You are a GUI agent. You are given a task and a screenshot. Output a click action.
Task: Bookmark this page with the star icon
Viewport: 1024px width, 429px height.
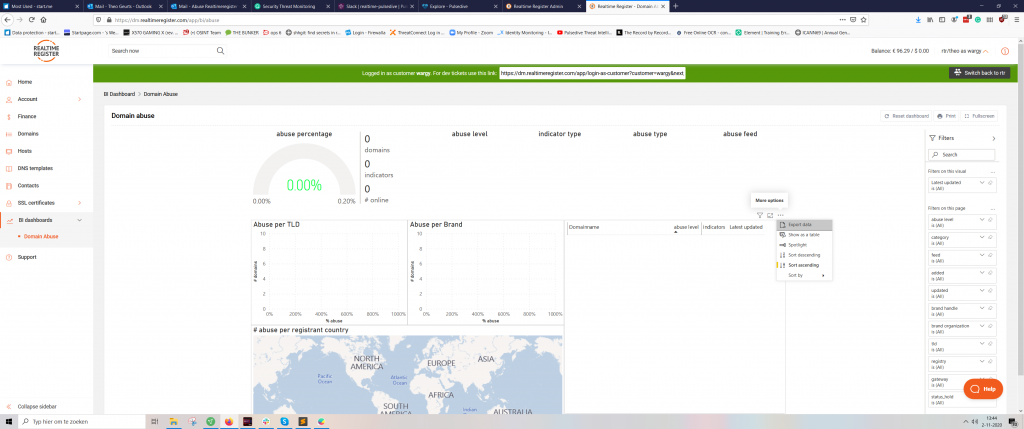(864, 20)
